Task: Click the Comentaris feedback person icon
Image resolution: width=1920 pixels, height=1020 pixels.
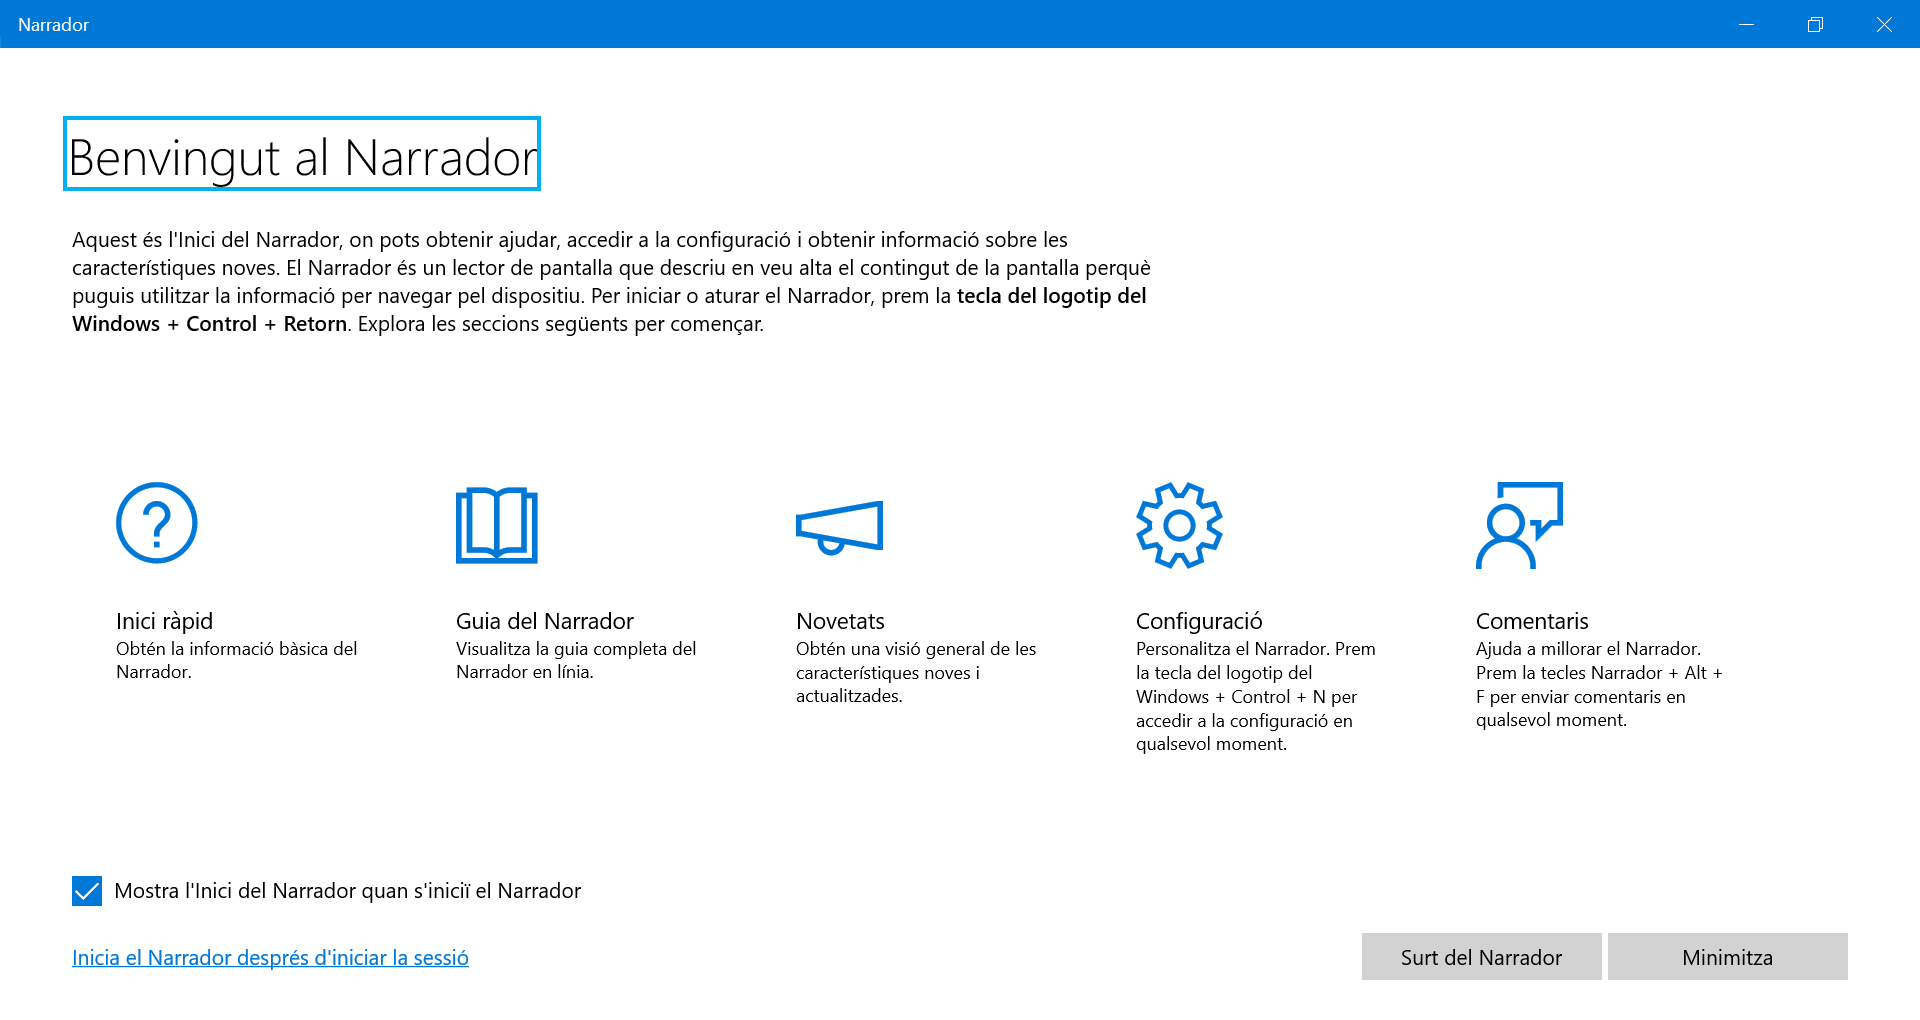Action: (1519, 525)
